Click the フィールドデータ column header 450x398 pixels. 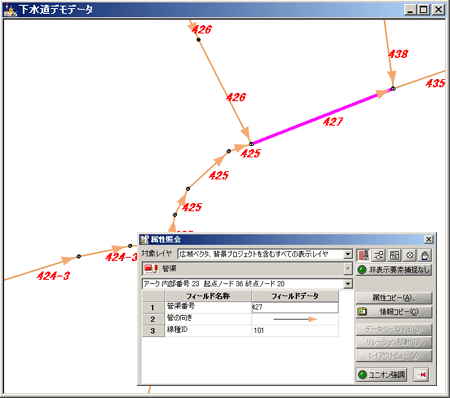(x=295, y=296)
